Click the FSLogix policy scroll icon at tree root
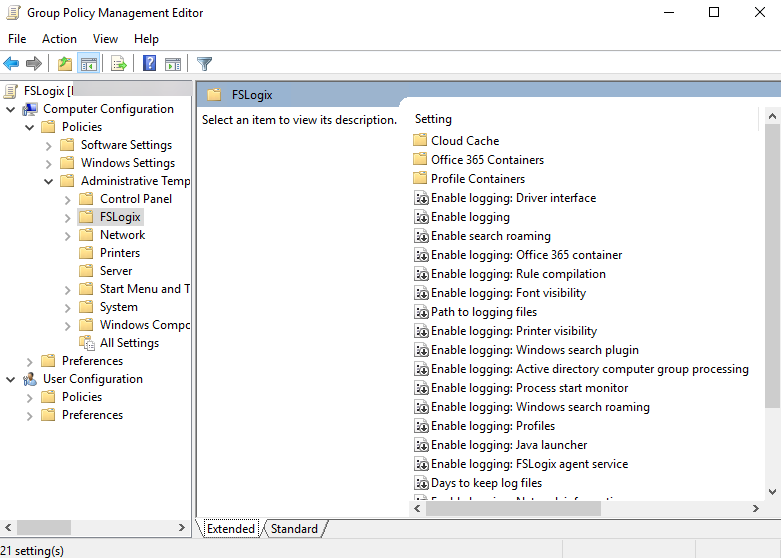 [x=10, y=91]
